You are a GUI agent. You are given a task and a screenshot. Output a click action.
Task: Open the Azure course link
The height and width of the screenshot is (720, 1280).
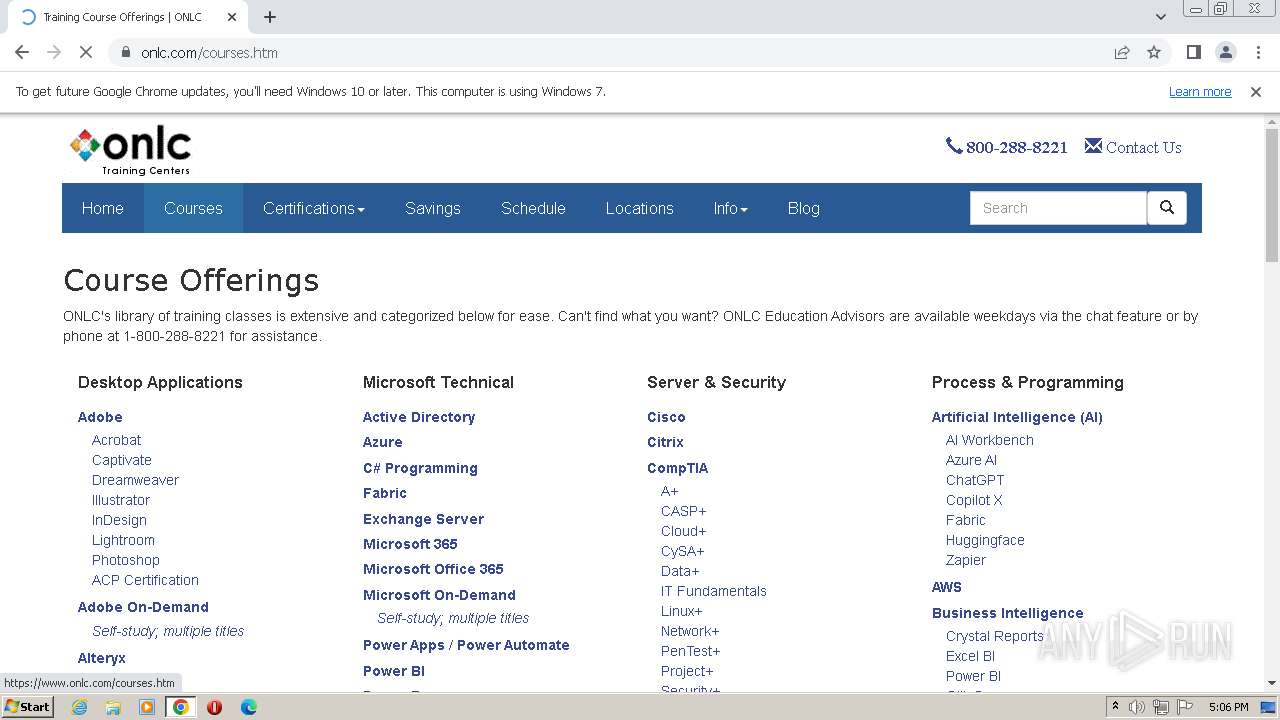[383, 442]
